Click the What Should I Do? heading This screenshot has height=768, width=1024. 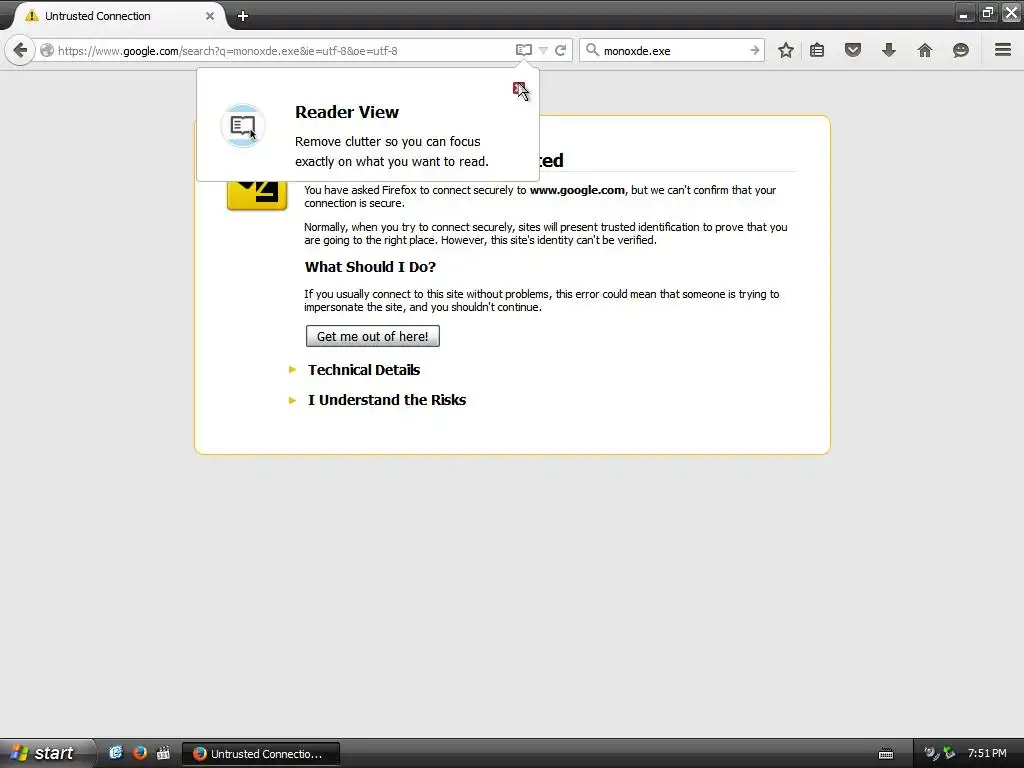tap(370, 266)
